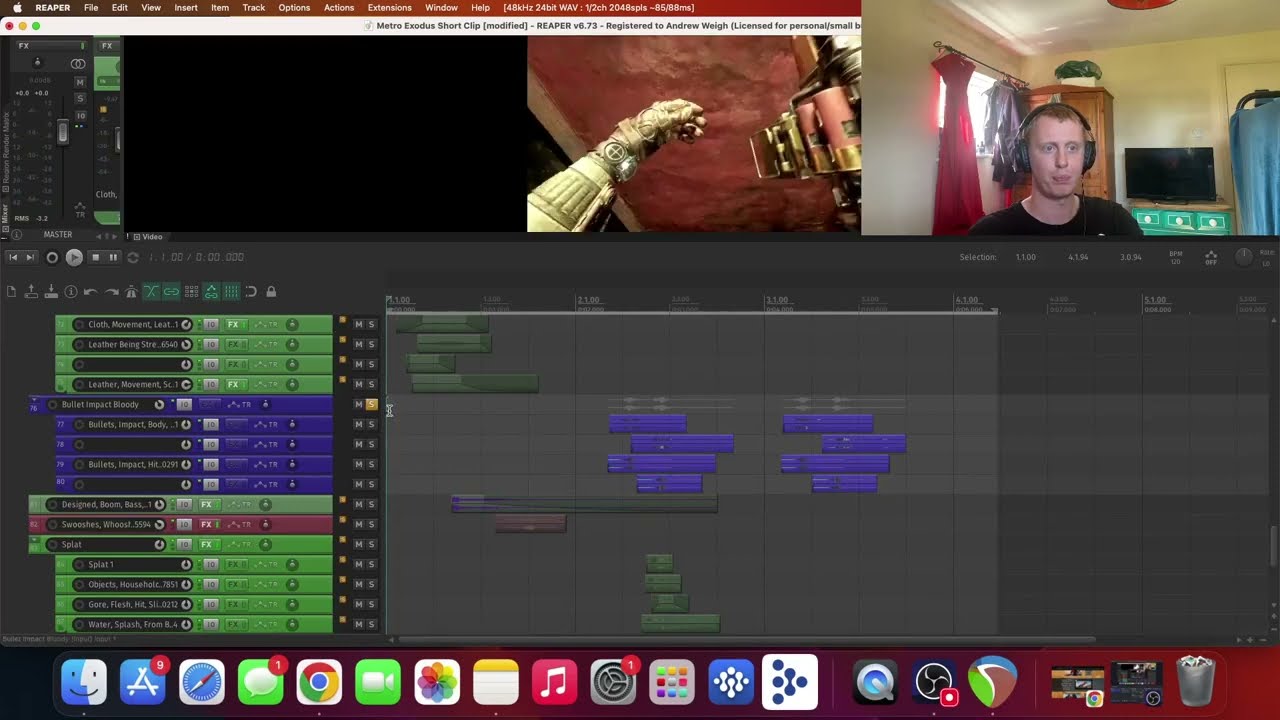Screen dimensions: 1280x720
Task: Click the Redo arrow icon
Action: tap(111, 292)
